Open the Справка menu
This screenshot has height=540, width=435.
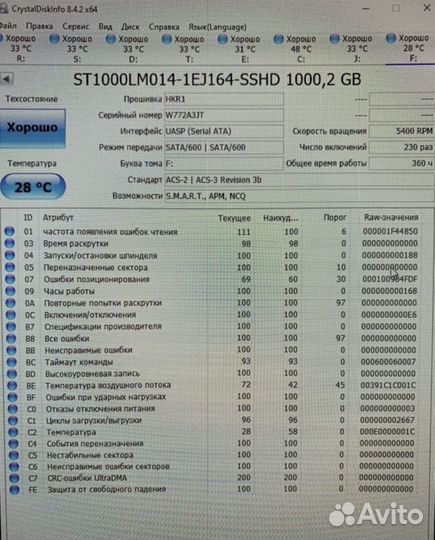tap(164, 27)
